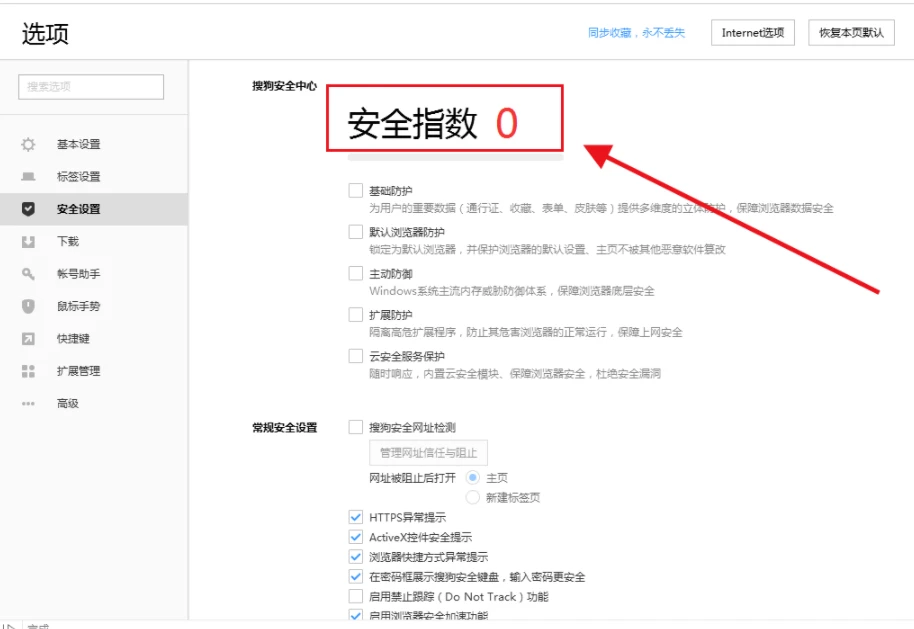This screenshot has height=629, width=914.
Task: Click the grid icon beside 扩展管理
Action: pyautogui.click(x=28, y=371)
